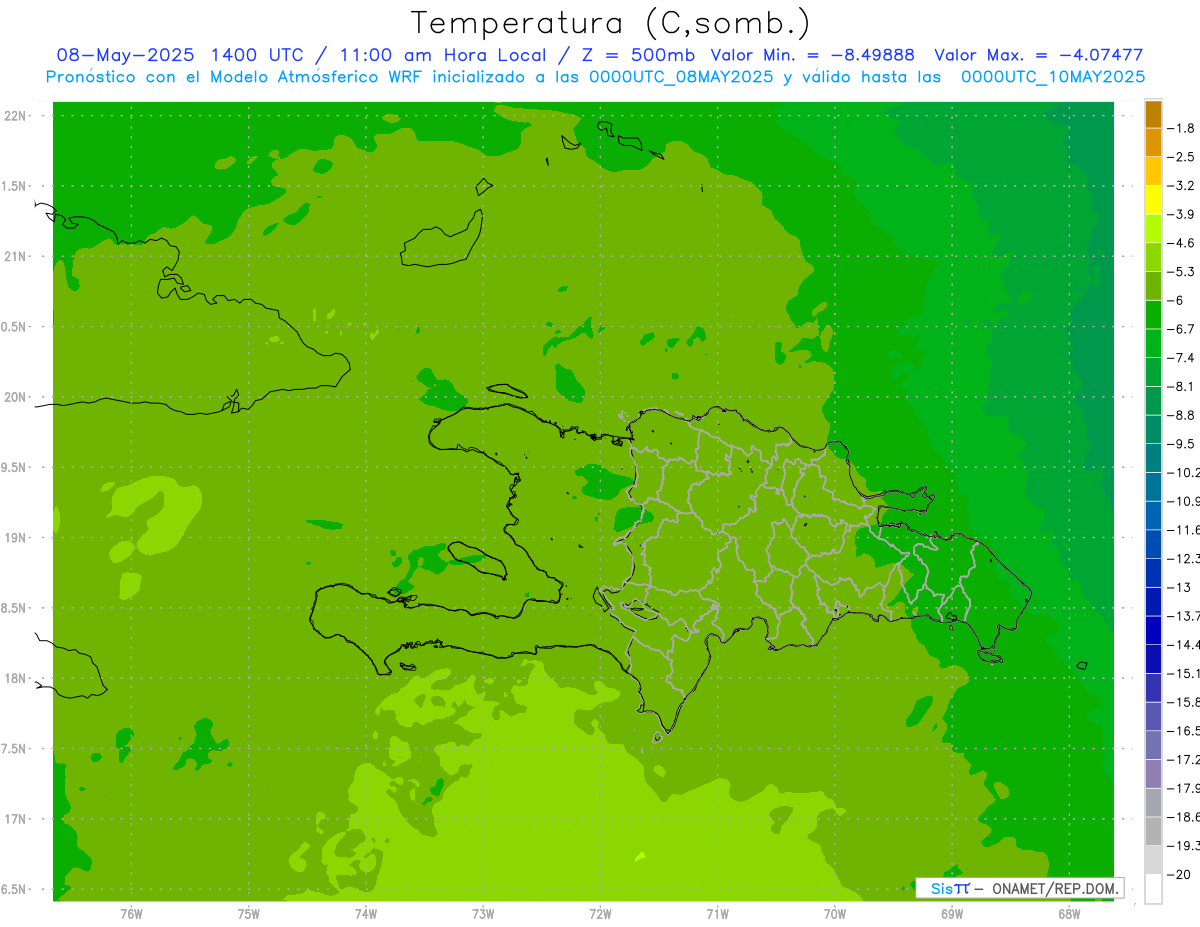The image size is (1200, 927).
Task: Click the "11:00 am Hora Local" text
Action: [443, 56]
